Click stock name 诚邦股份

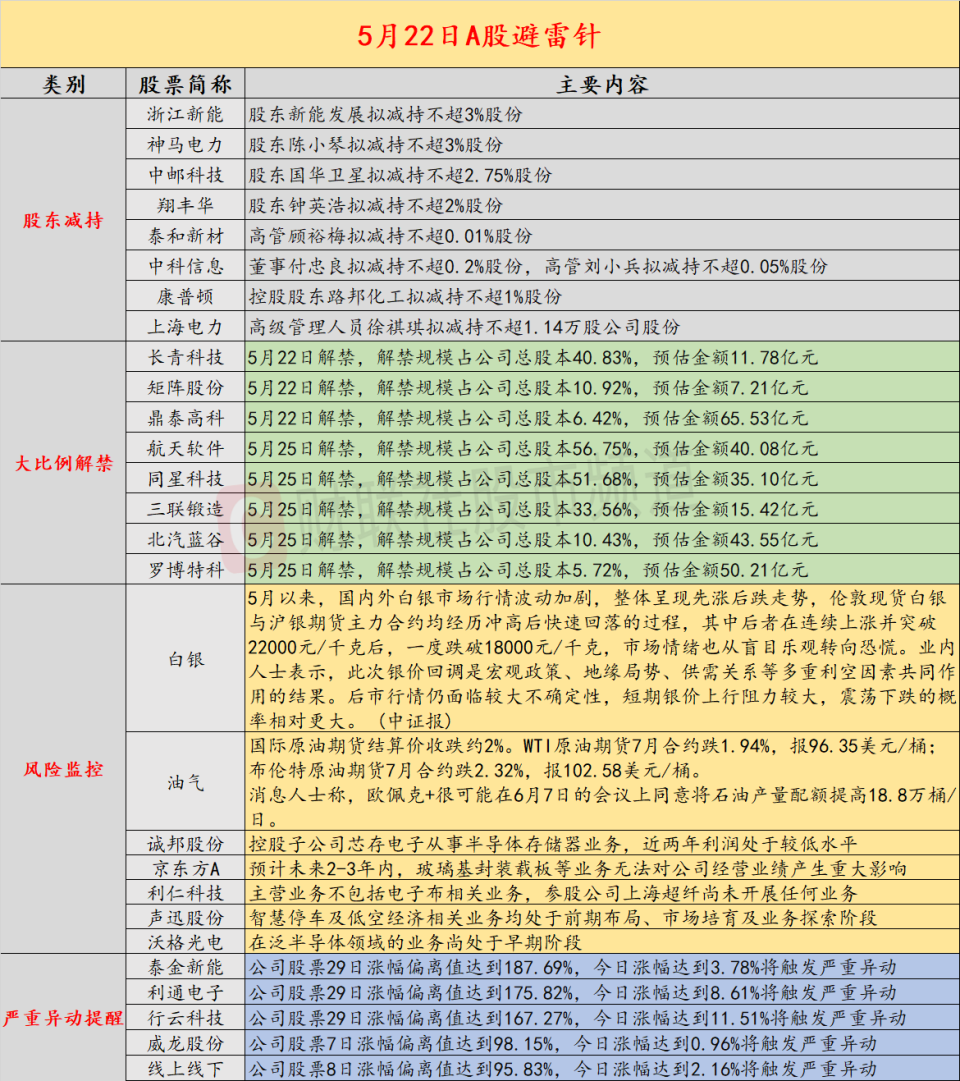185,844
